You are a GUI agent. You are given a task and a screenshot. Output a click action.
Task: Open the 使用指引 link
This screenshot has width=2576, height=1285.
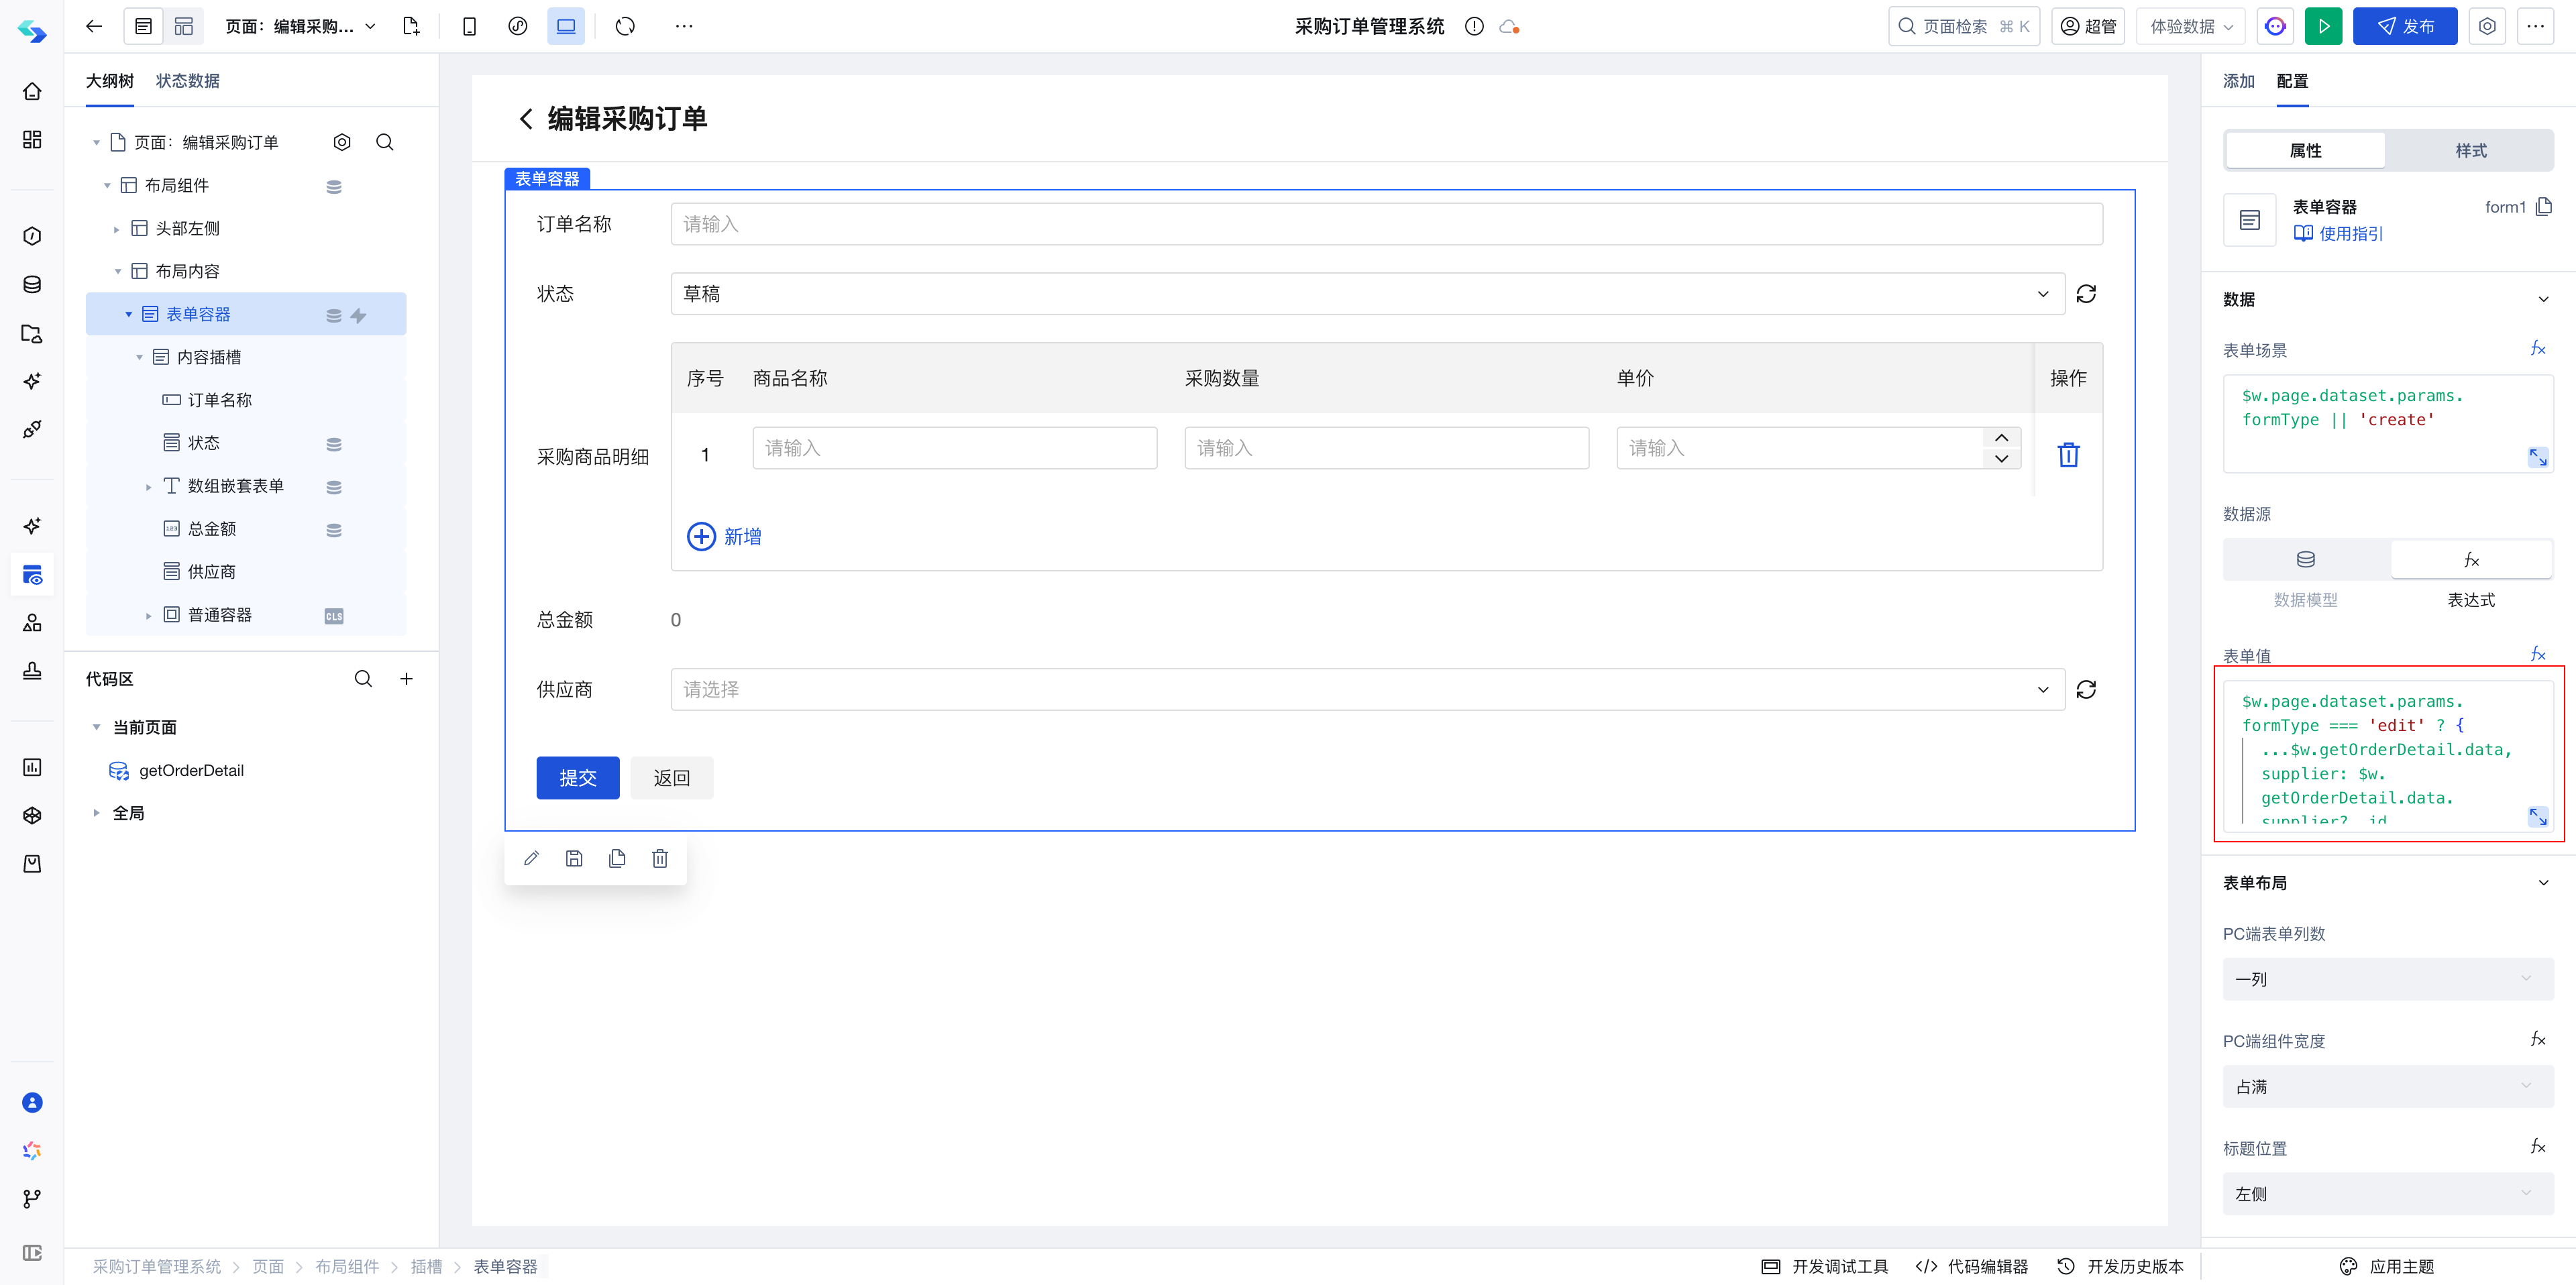click(2338, 233)
